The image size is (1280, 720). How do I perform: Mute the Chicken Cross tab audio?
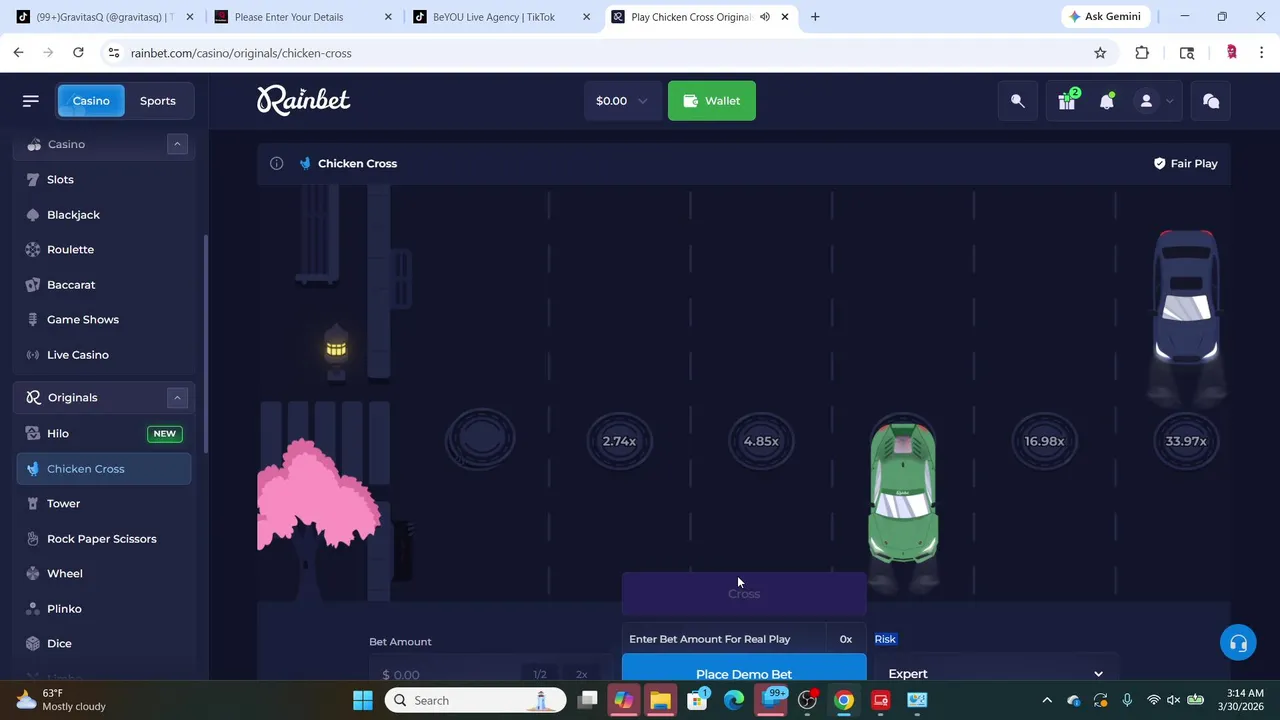pyautogui.click(x=765, y=17)
